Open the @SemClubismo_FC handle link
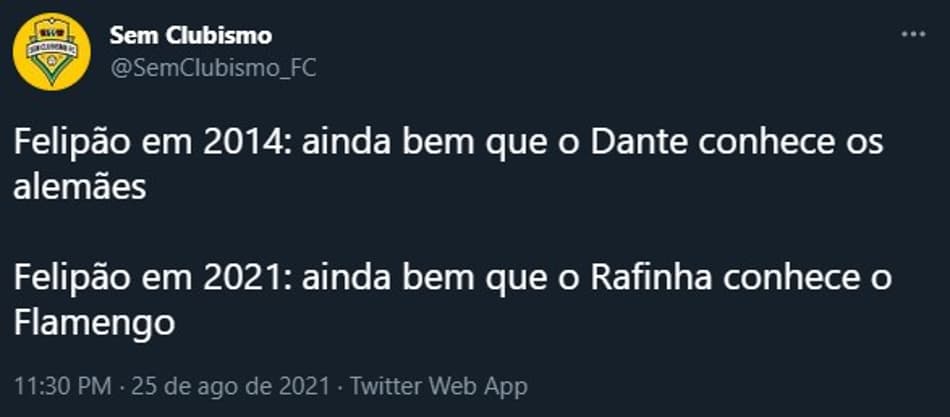The image size is (950, 417). 213,68
